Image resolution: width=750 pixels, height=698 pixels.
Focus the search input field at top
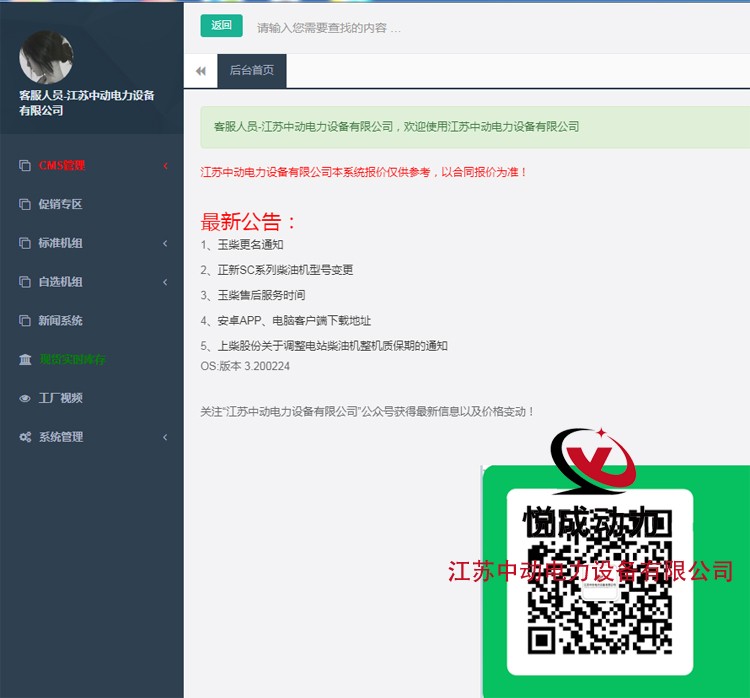[400, 28]
